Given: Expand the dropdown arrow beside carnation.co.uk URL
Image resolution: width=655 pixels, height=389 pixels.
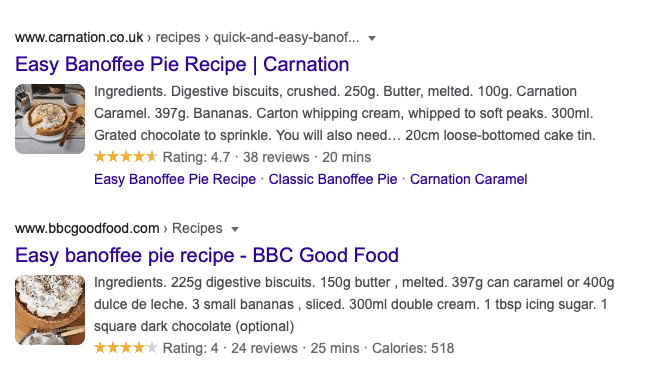Looking at the screenshot, I should click(x=372, y=38).
